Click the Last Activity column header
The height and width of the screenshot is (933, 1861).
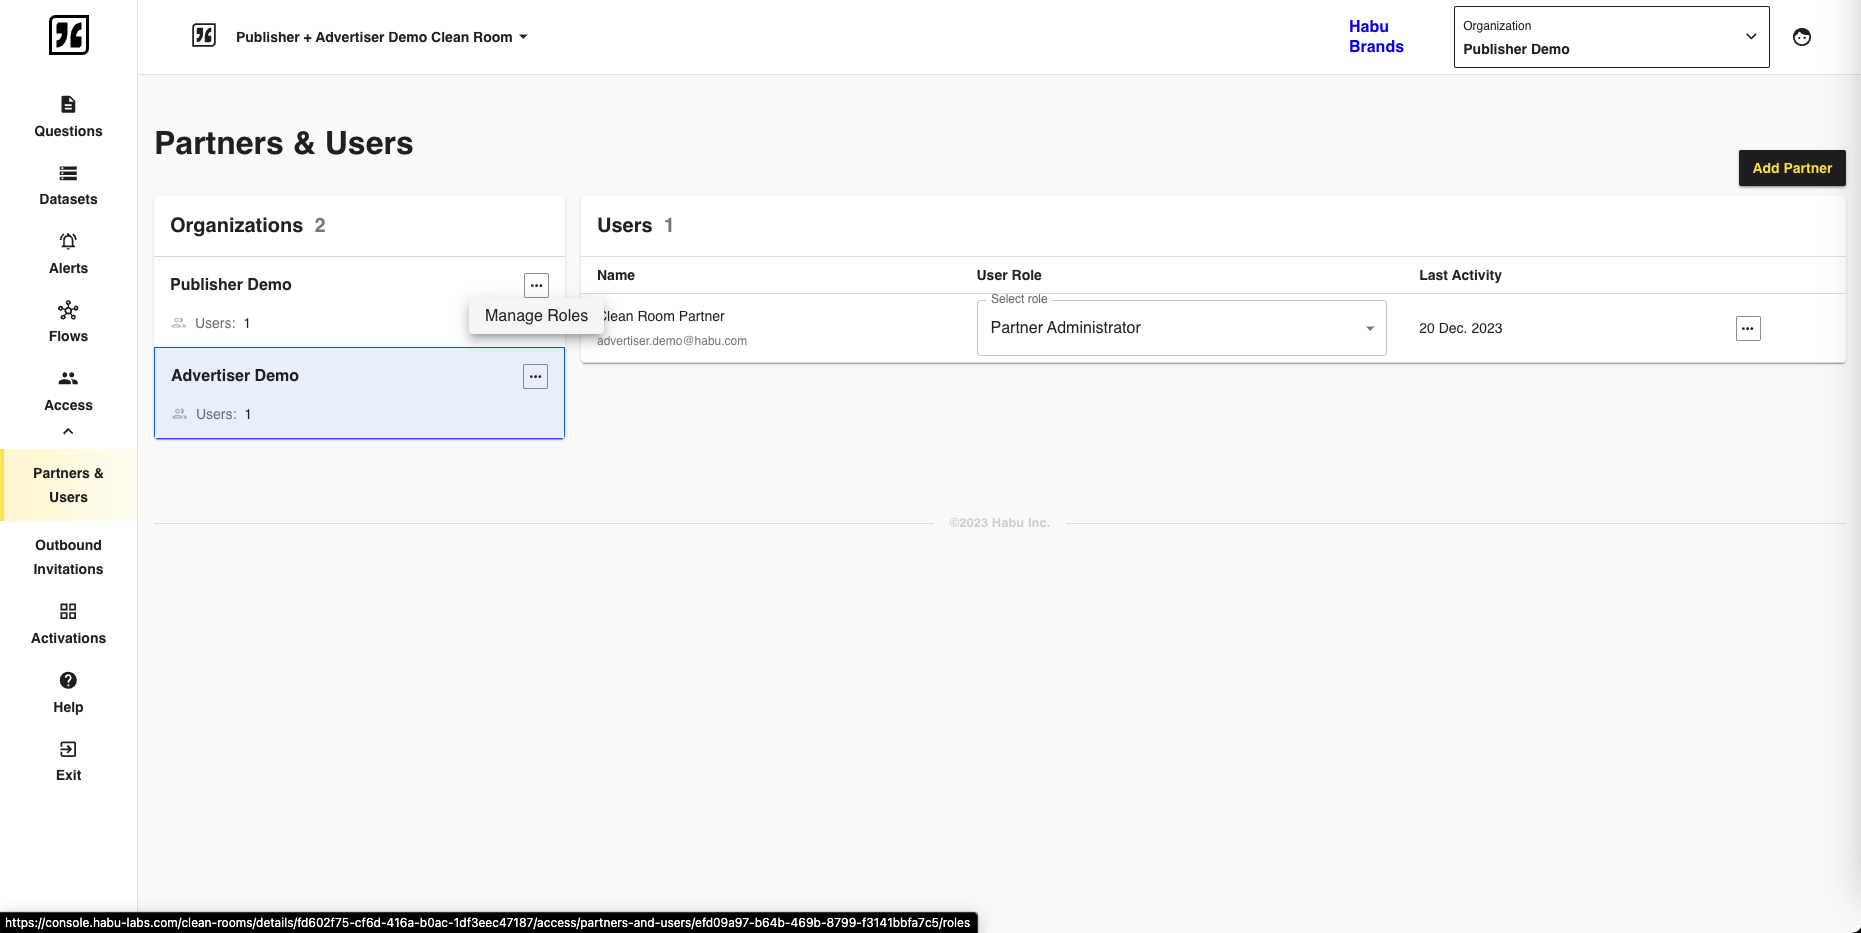[x=1460, y=275]
